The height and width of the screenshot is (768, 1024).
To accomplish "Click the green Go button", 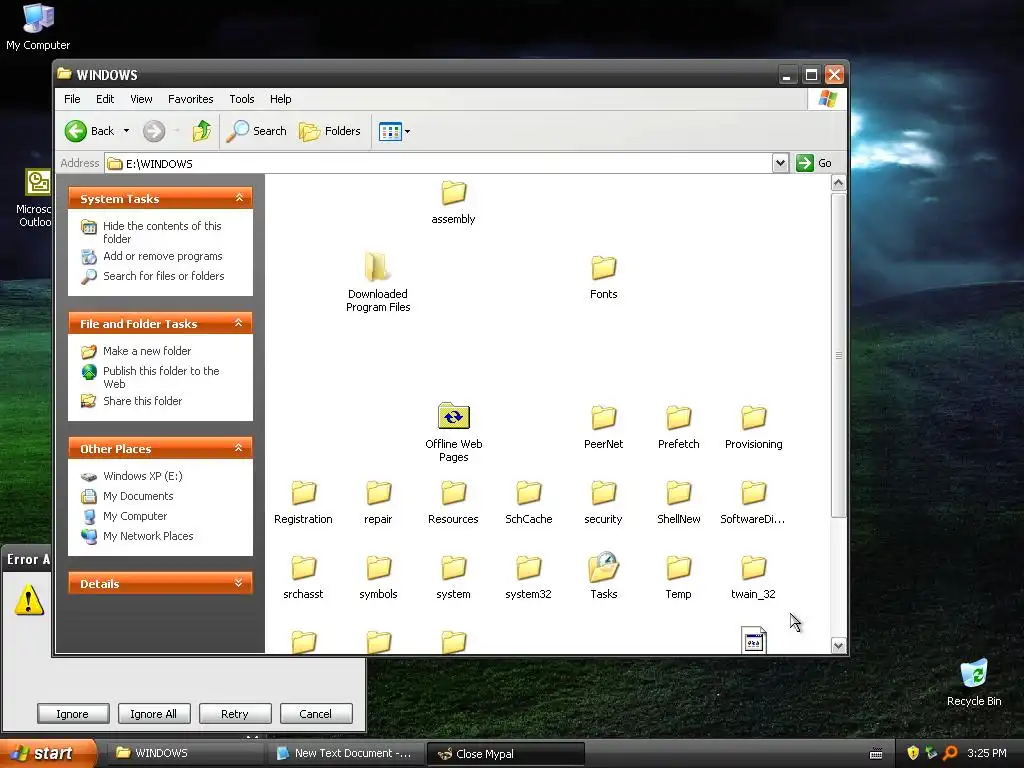I will point(814,163).
